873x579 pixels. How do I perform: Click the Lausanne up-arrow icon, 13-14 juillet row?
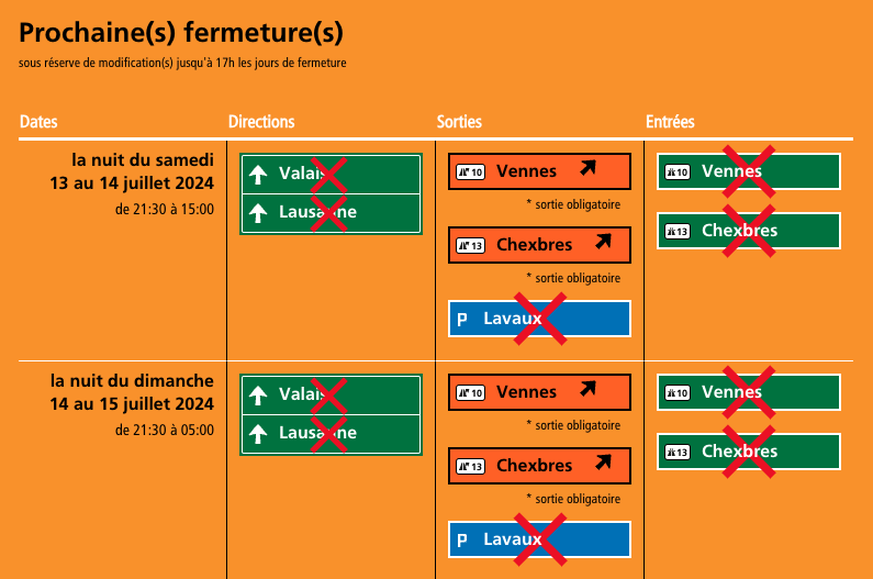click(258, 213)
